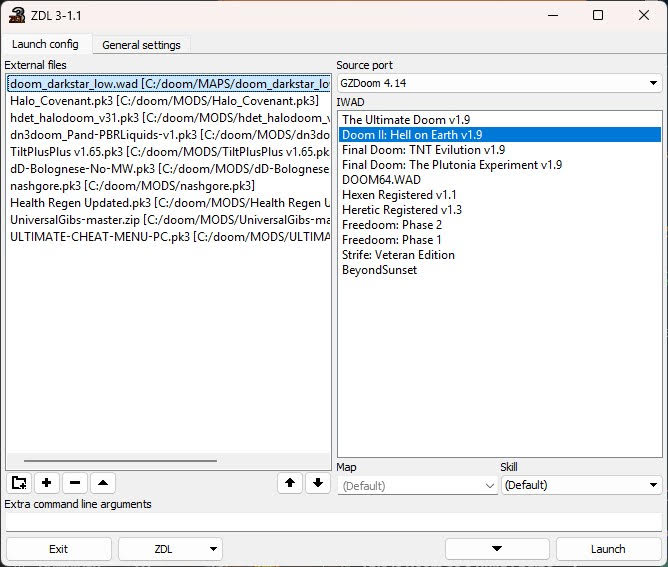Click the Launch button
The width and height of the screenshot is (668, 567).
(608, 549)
